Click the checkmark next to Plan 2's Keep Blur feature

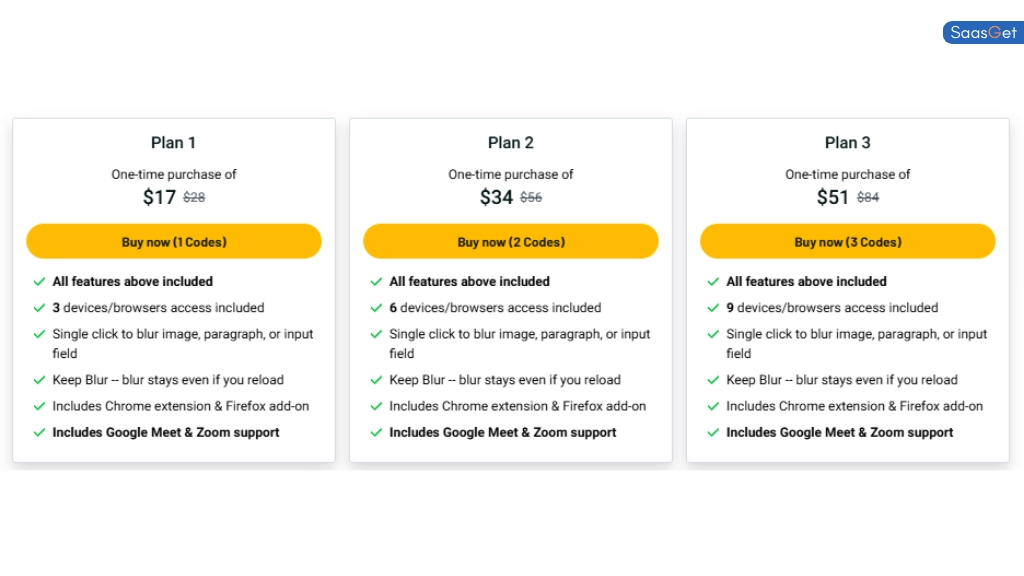coord(377,380)
